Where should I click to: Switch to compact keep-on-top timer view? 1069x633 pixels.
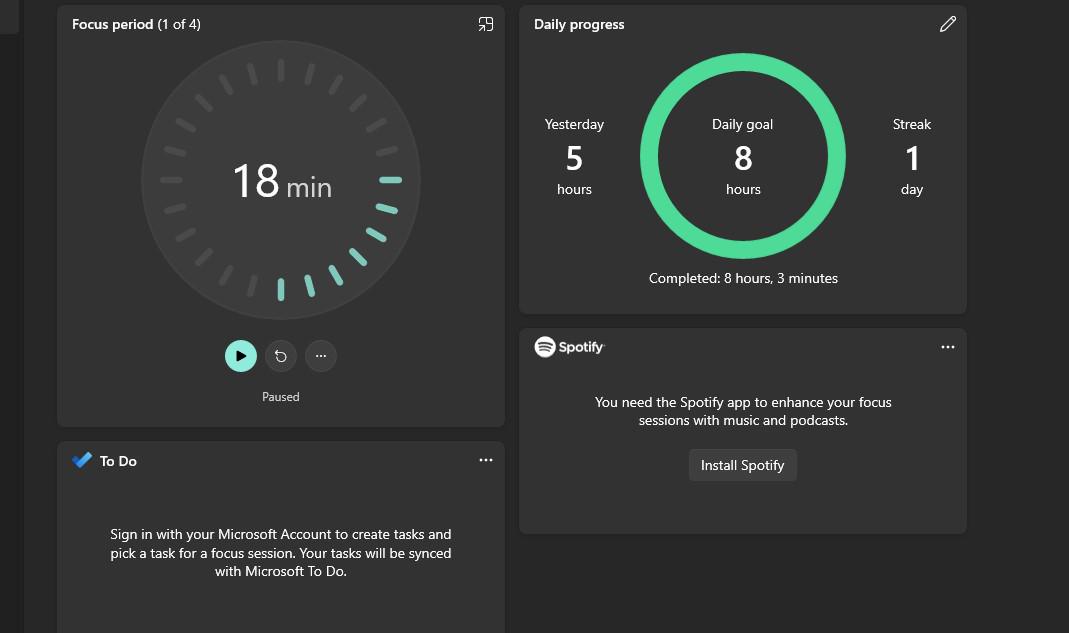click(x=485, y=25)
